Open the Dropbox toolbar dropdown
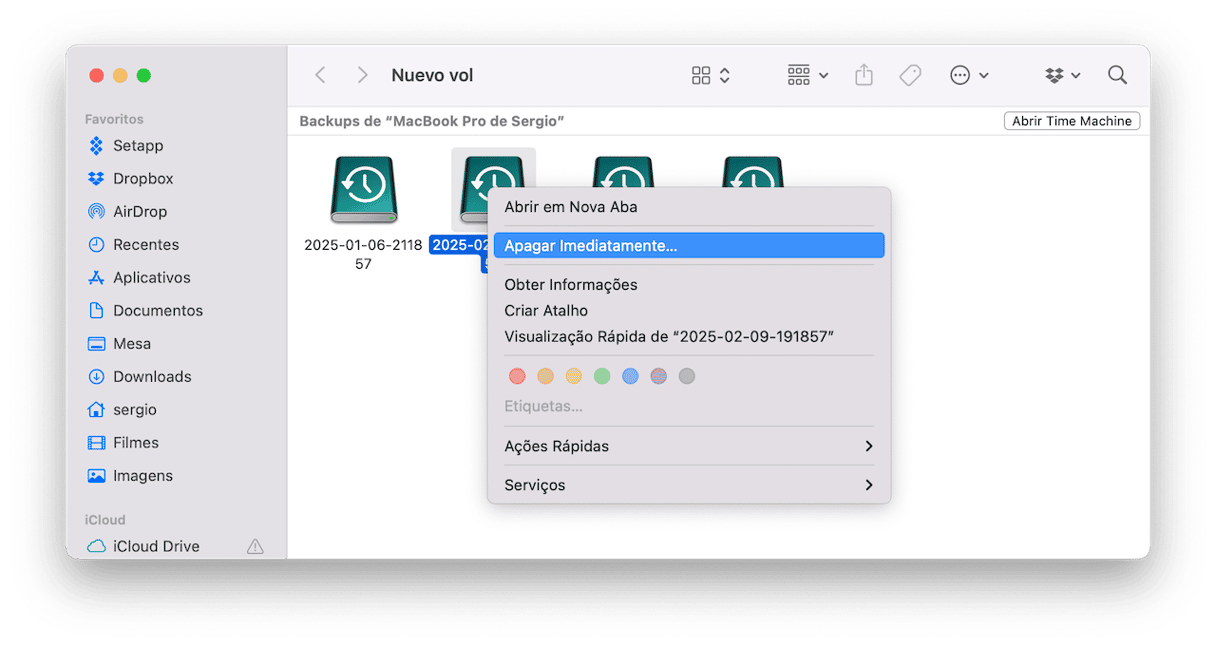The image size is (1216, 646). tap(1063, 76)
